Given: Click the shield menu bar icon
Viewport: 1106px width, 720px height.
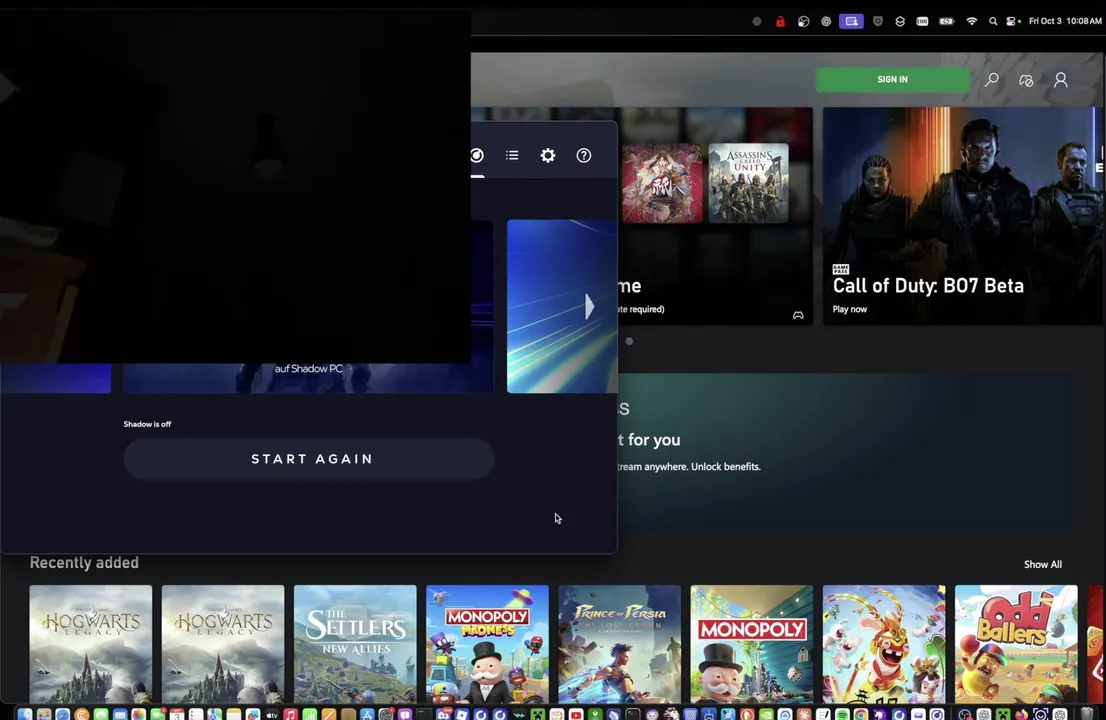Looking at the screenshot, I should pyautogui.click(x=877, y=21).
